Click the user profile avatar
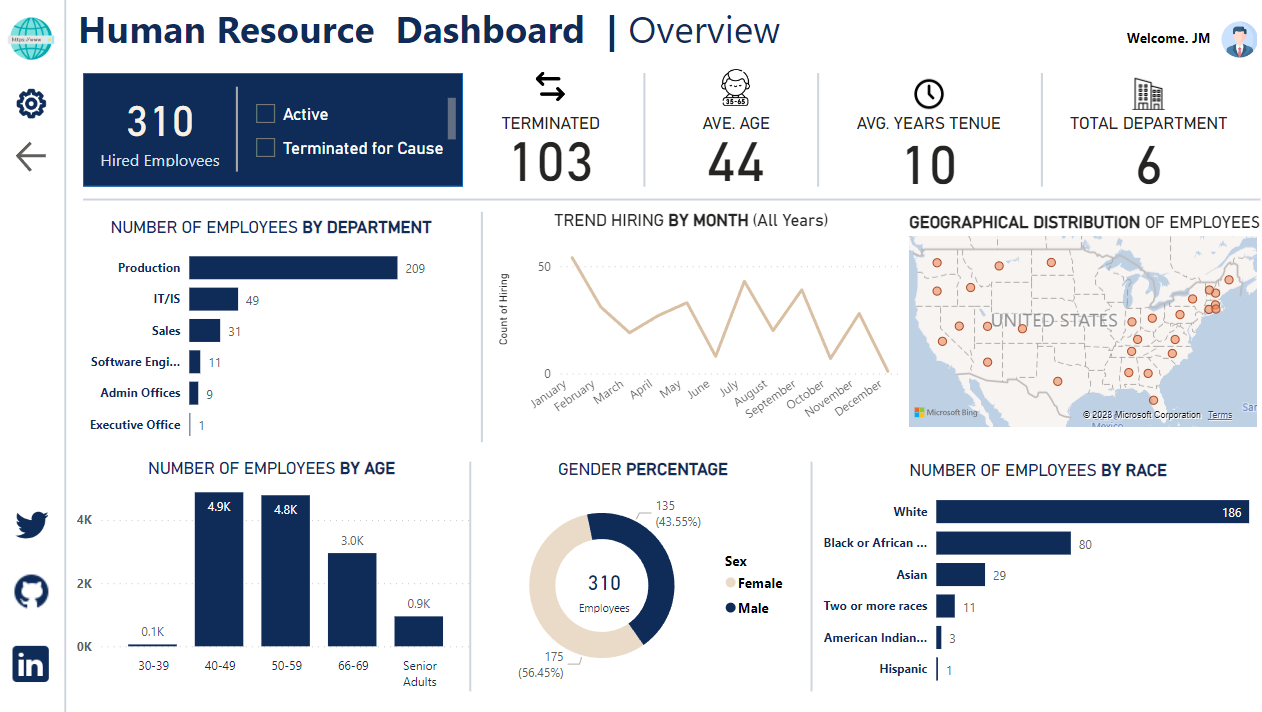Image resolution: width=1262 pixels, height=712 pixels. (x=1239, y=40)
